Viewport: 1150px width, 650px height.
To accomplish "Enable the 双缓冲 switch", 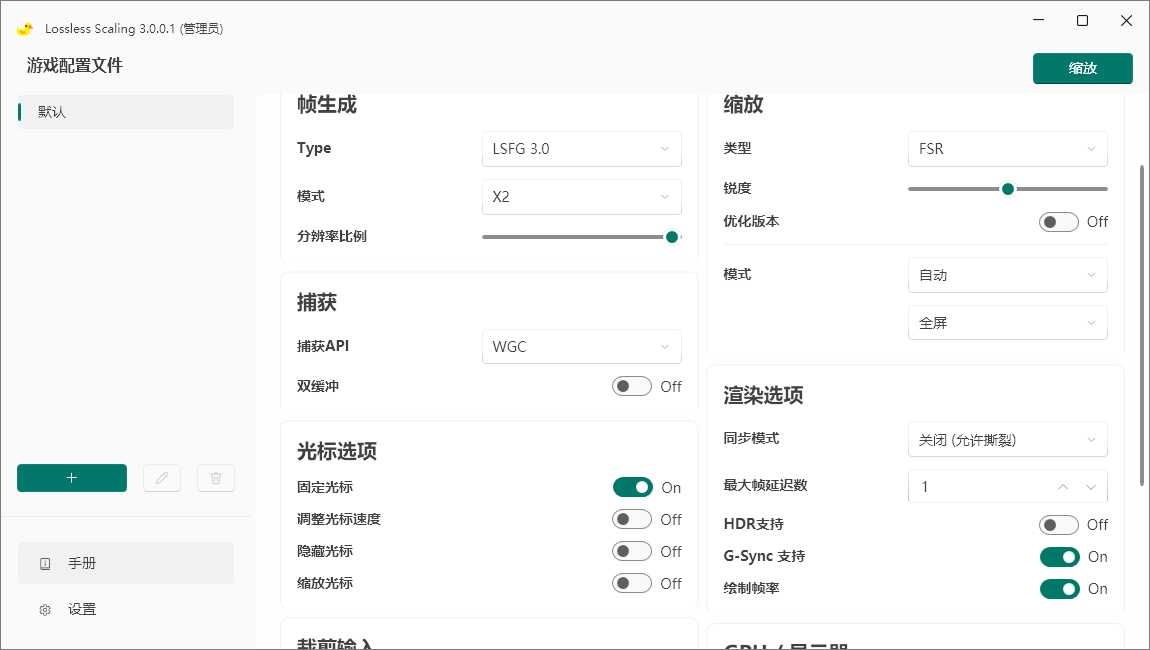I will (x=631, y=386).
